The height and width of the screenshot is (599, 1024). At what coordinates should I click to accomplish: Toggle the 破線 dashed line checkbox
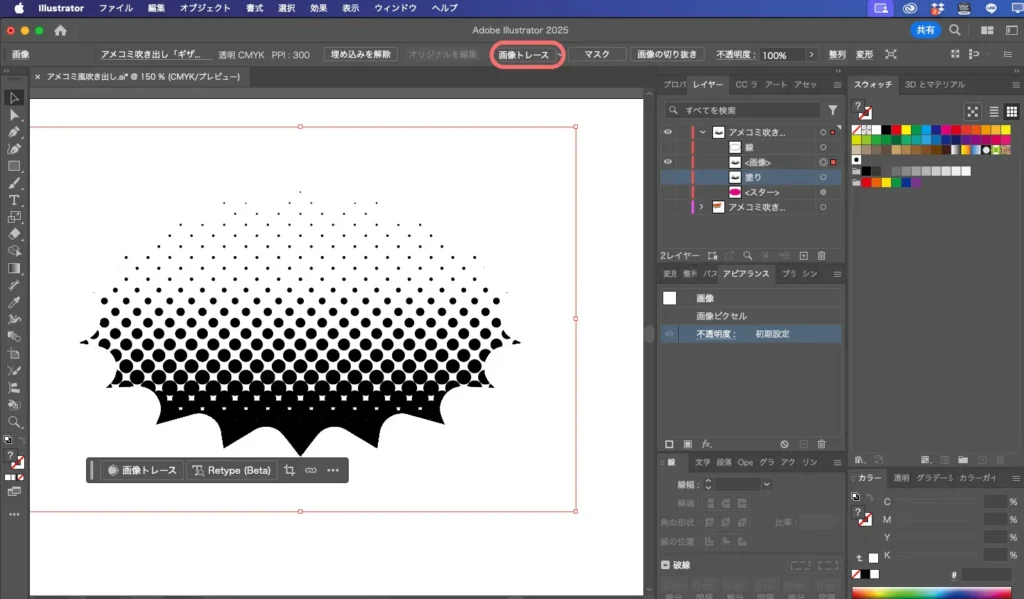(x=667, y=565)
